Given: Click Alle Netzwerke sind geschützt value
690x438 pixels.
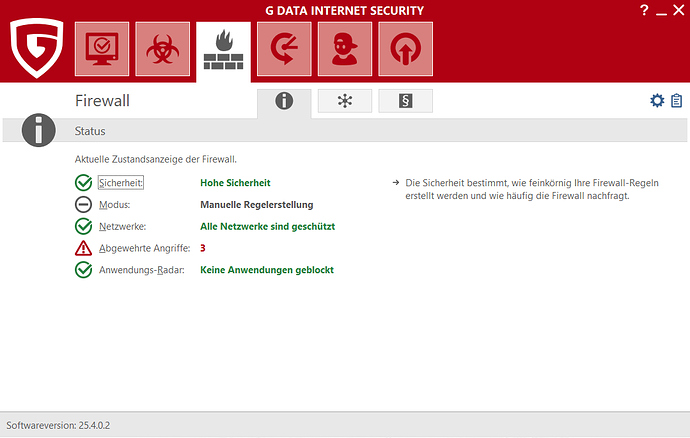Looking at the screenshot, I should pyautogui.click(x=268, y=226).
